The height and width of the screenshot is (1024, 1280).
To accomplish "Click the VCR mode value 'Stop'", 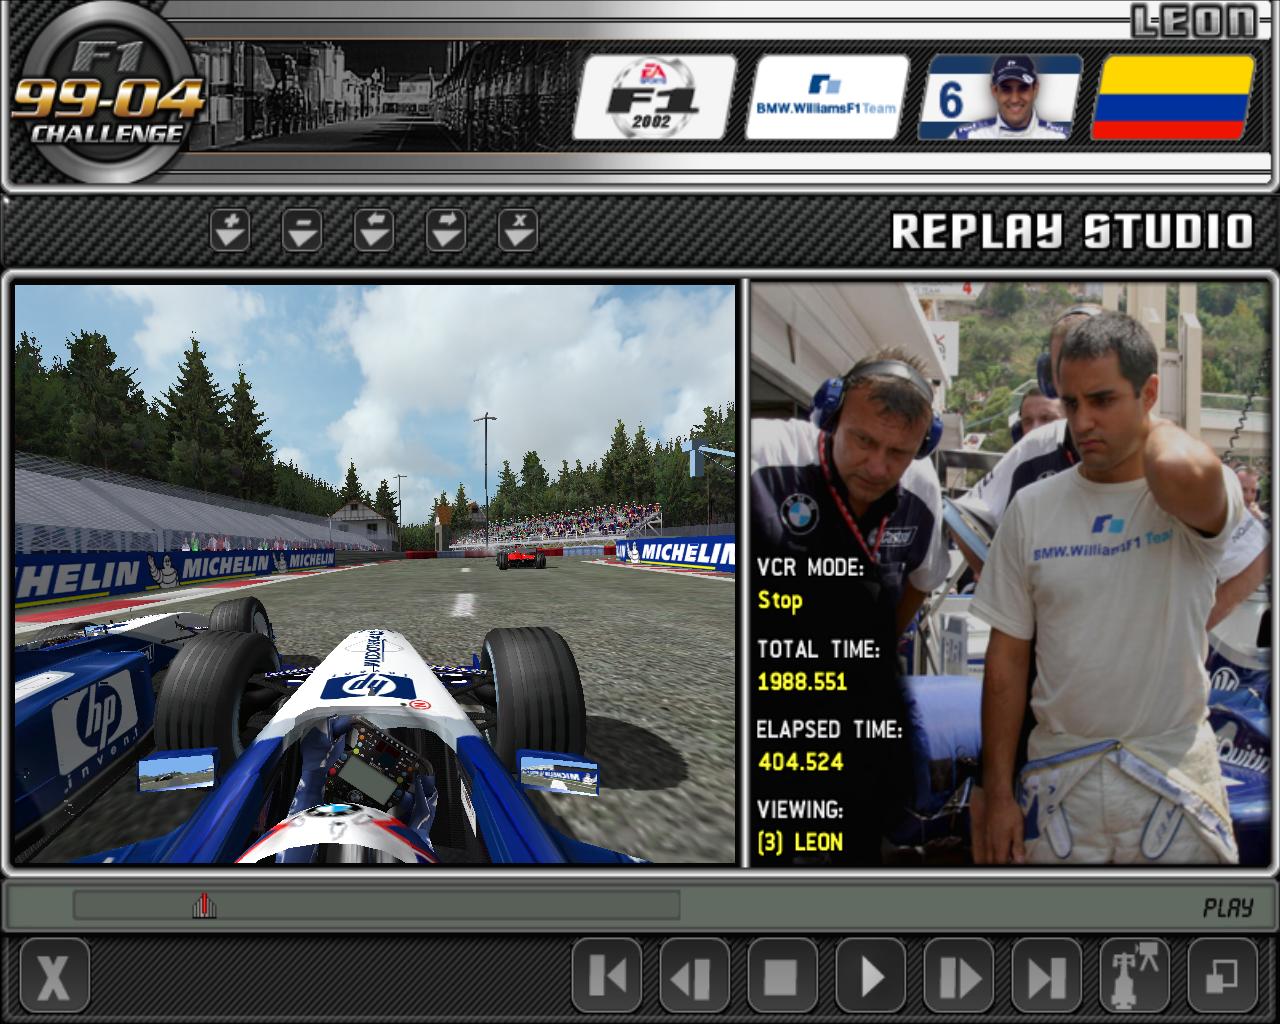I will [x=779, y=601].
